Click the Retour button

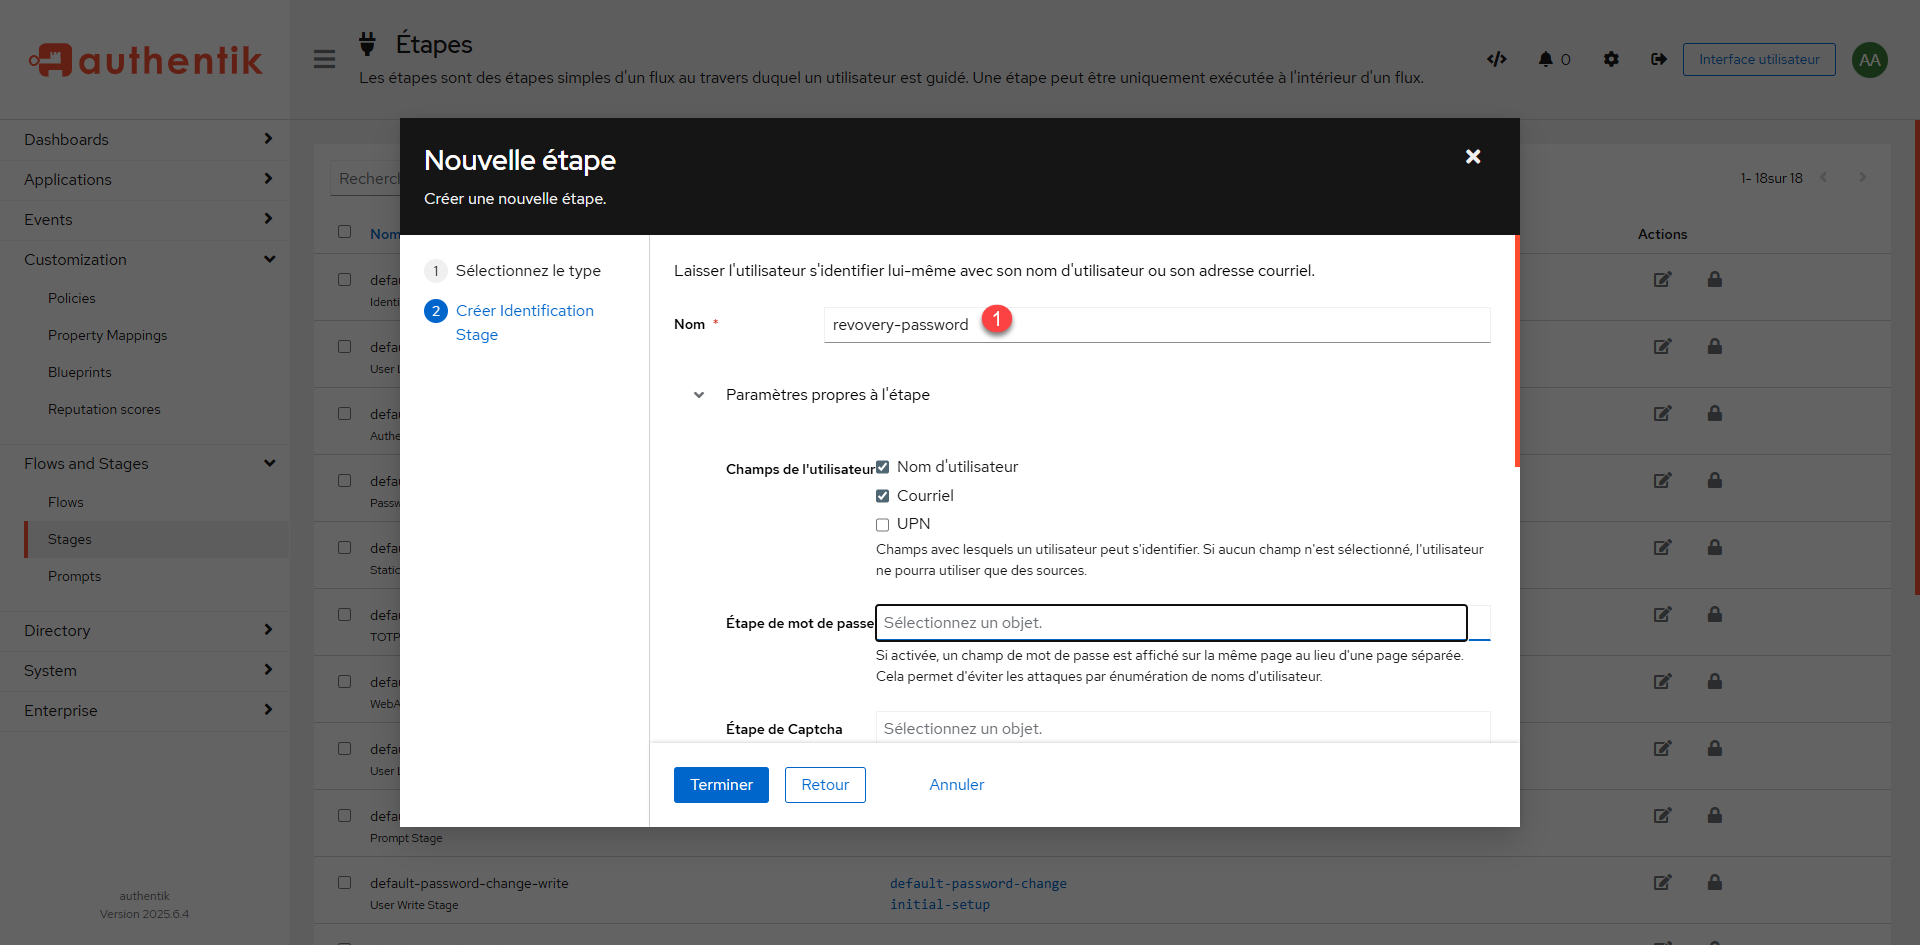tap(825, 785)
